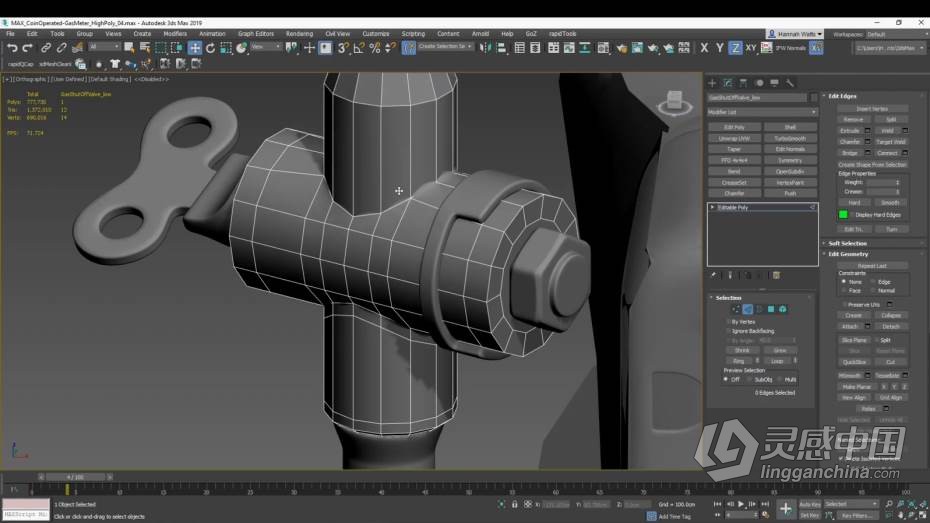Image resolution: width=930 pixels, height=523 pixels.
Task: Select the Polygon sub-object level icon
Action: pos(771,309)
